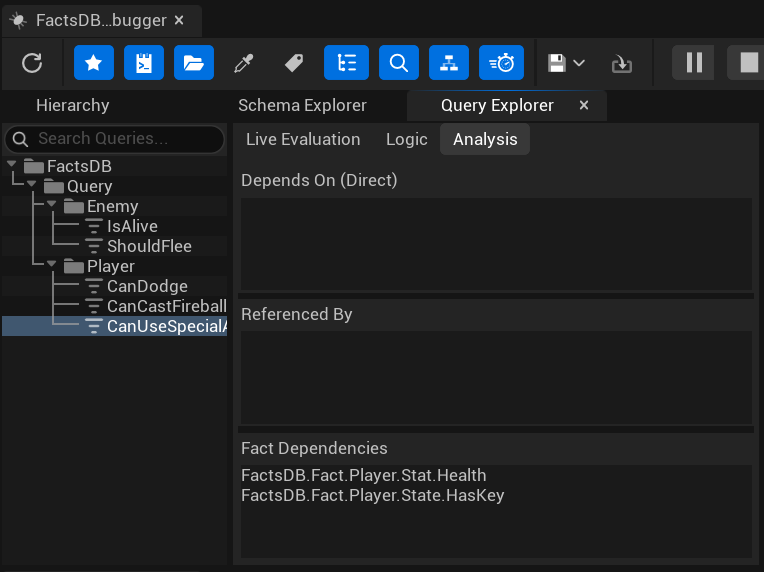Select the IsAlive query
764x572 pixels.
tap(132, 226)
